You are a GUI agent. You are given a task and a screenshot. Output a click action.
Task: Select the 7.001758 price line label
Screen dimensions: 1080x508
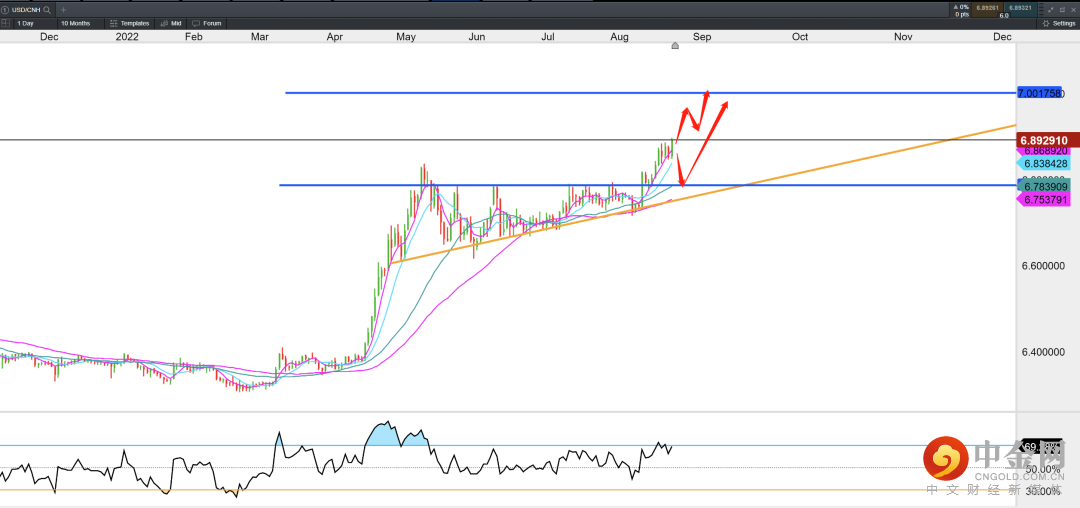(x=1040, y=92)
